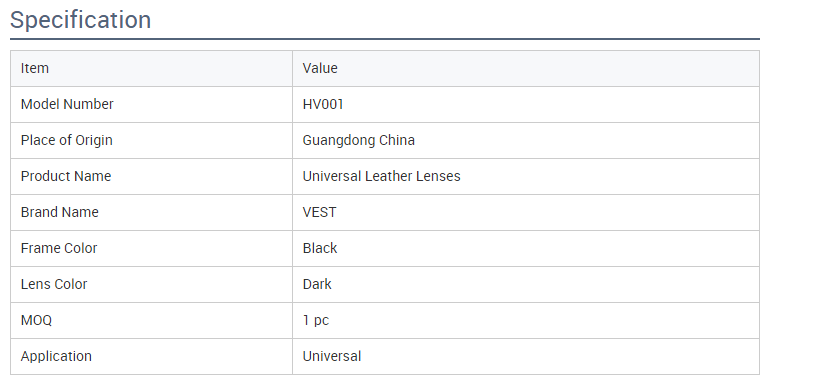
Task: Select the Dark lens color value
Action: coord(317,284)
